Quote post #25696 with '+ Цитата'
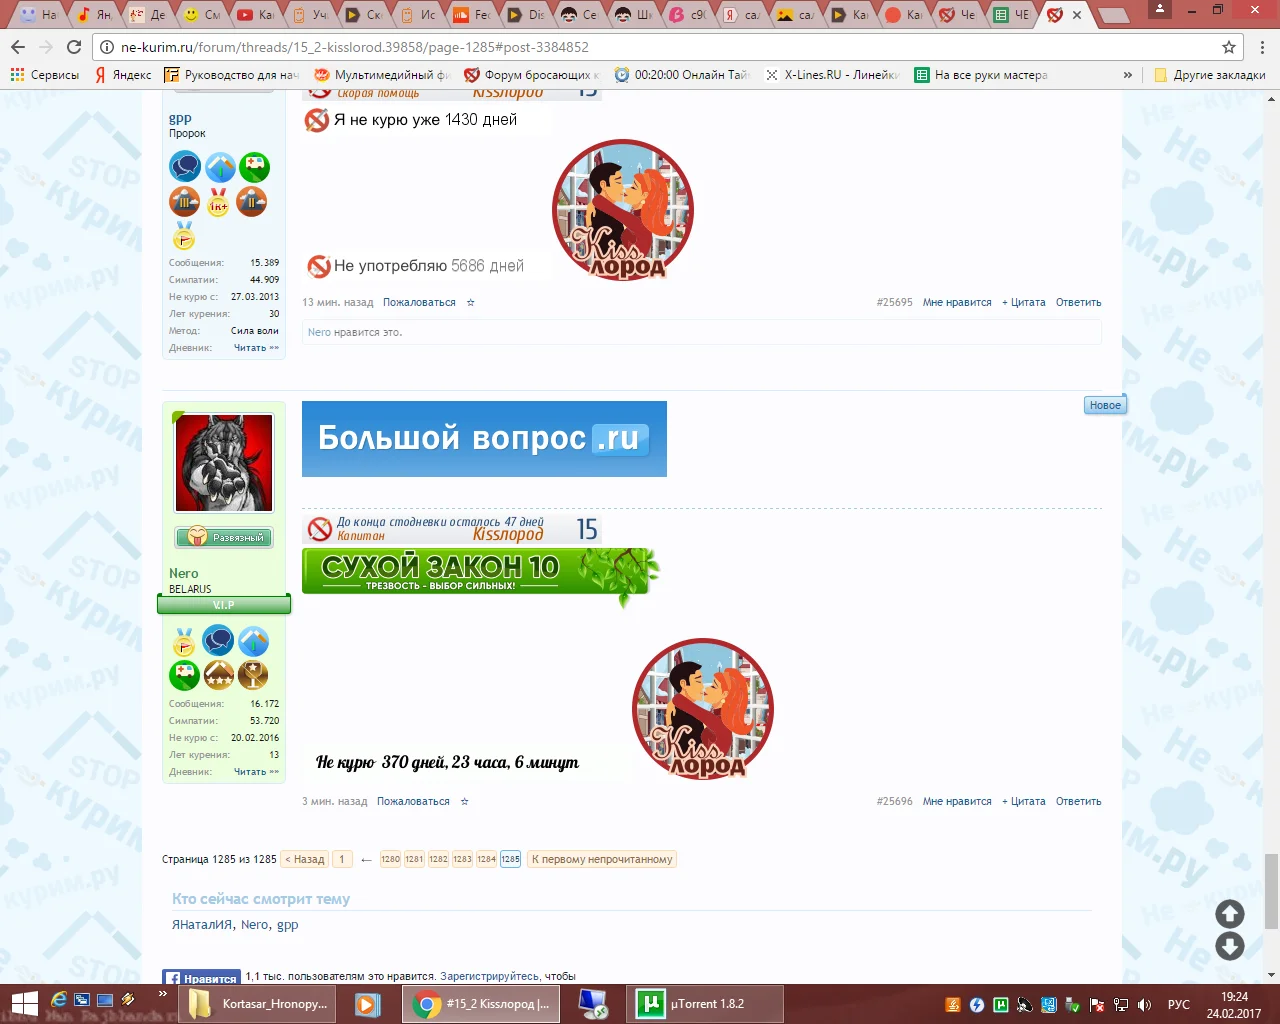This screenshot has width=1280, height=1024. [x=1024, y=801]
